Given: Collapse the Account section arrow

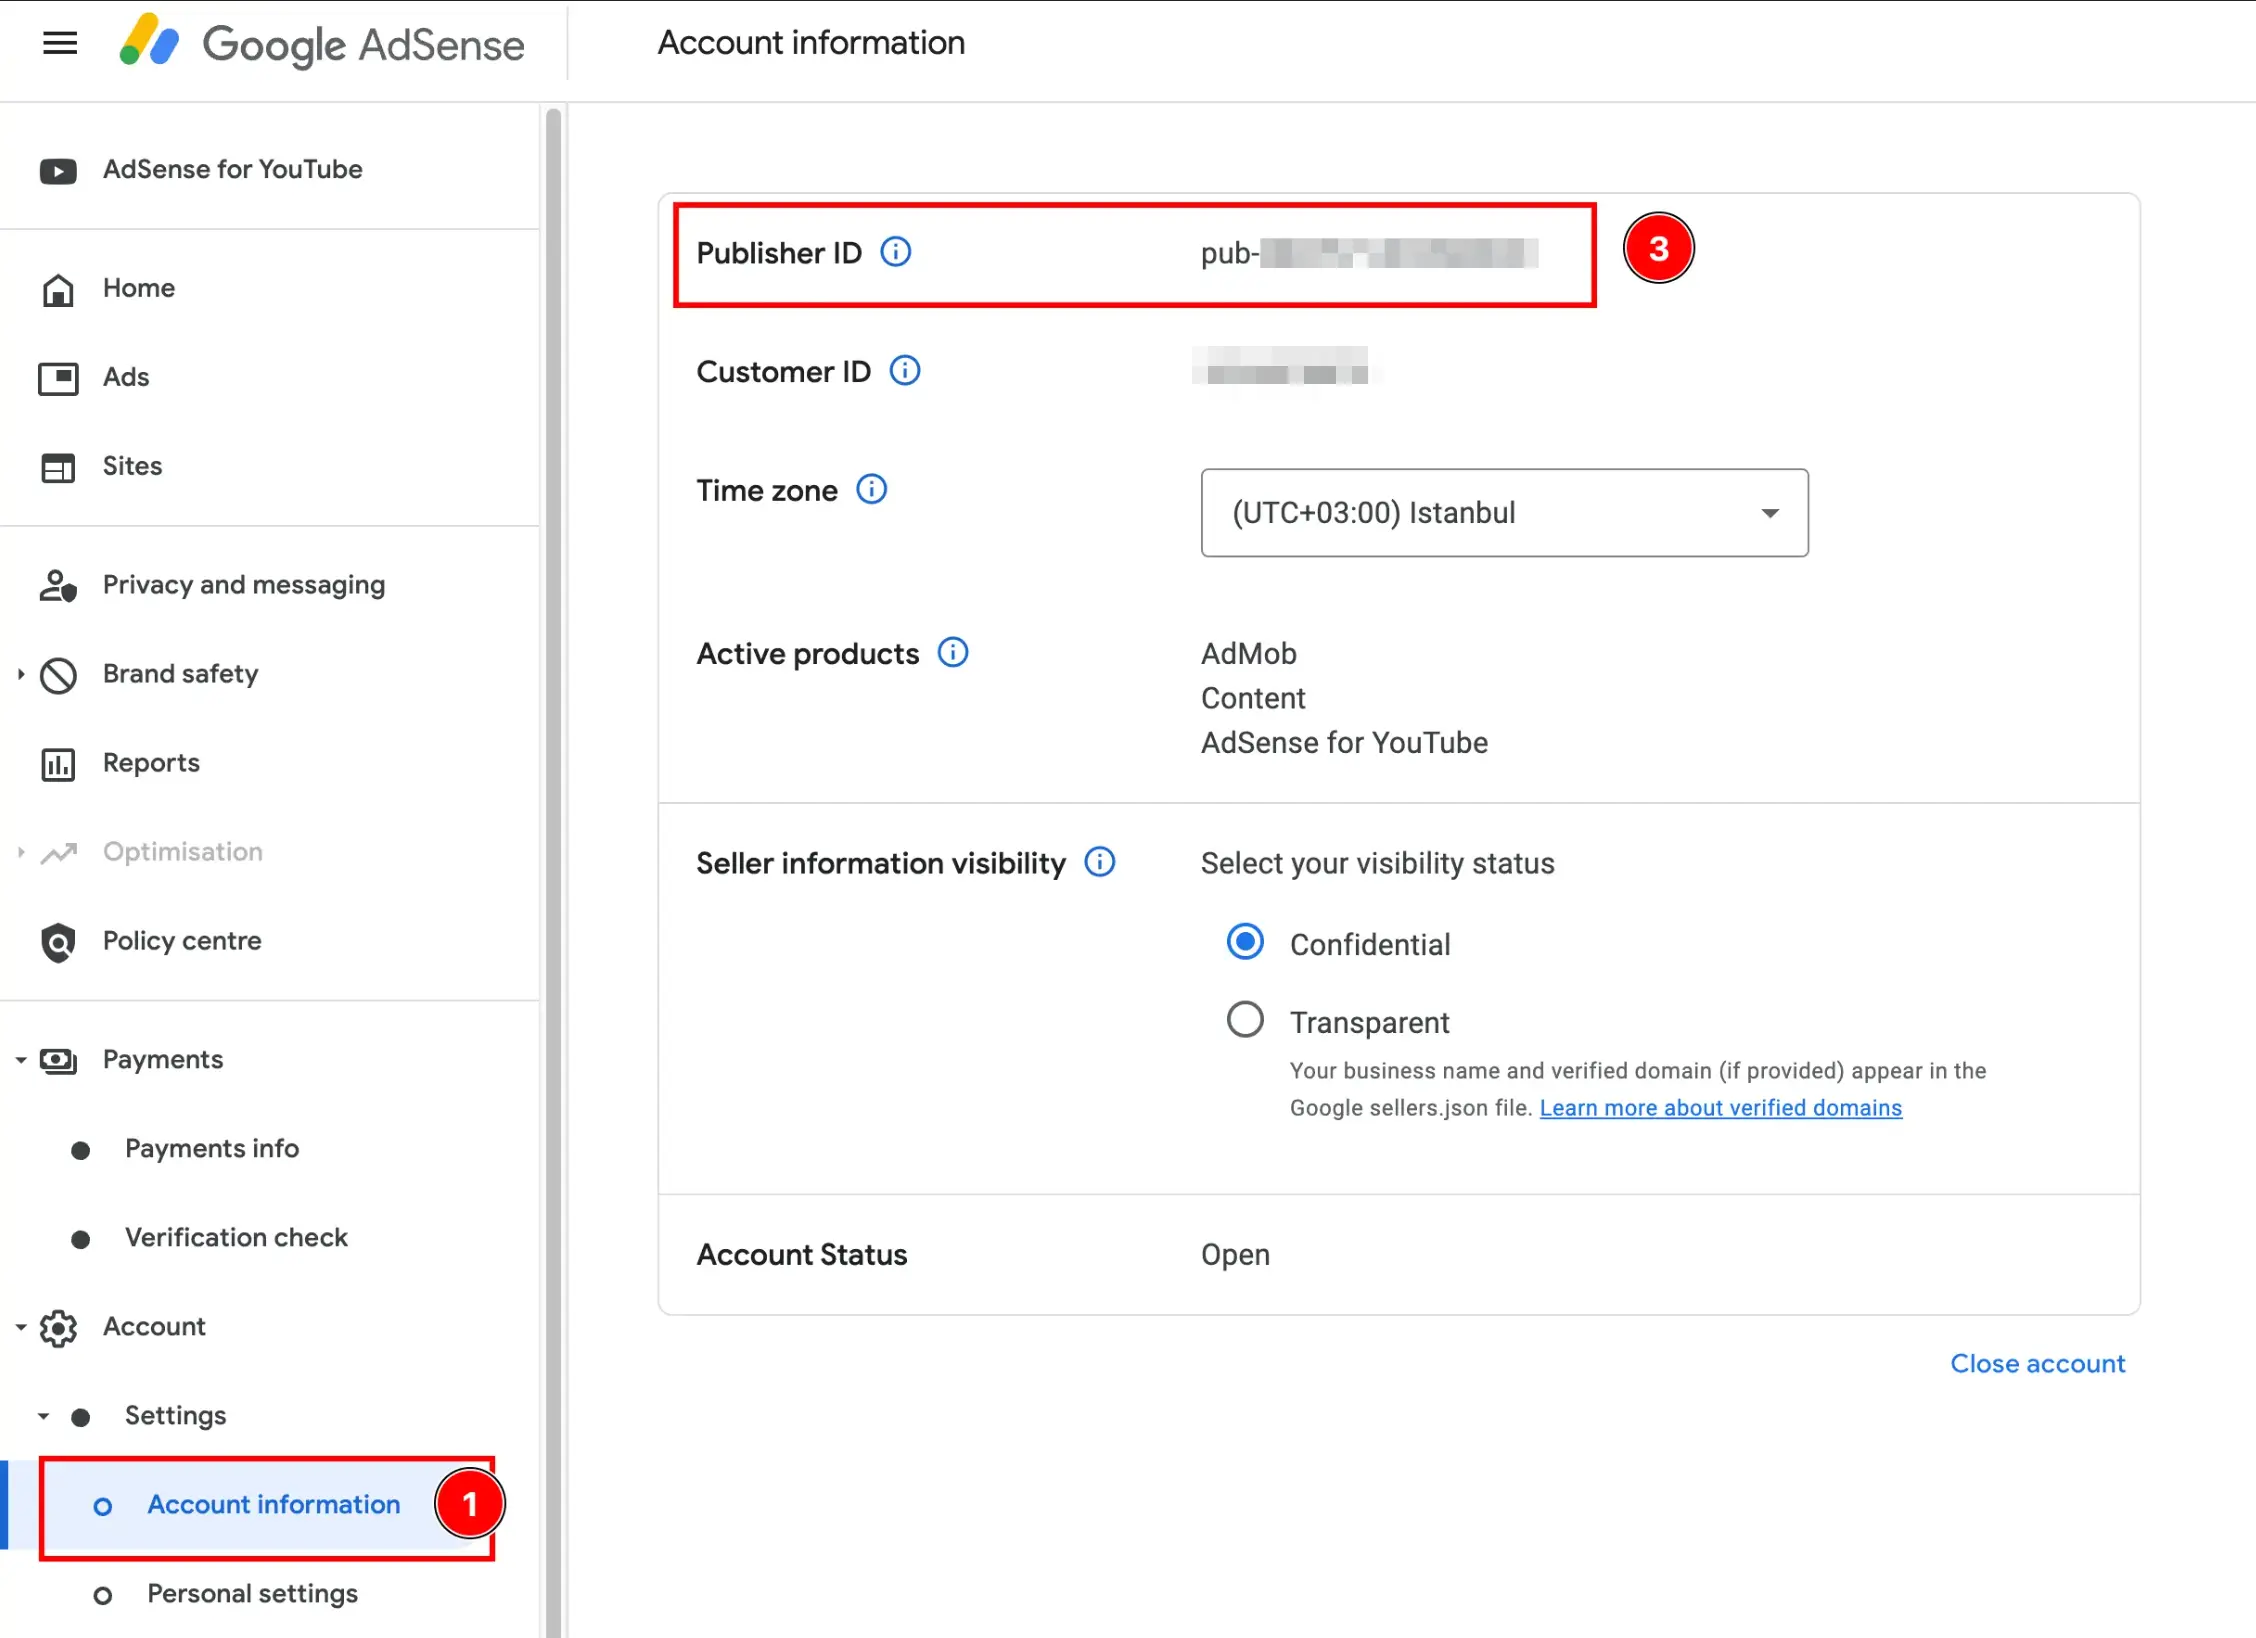Looking at the screenshot, I should click(x=20, y=1327).
